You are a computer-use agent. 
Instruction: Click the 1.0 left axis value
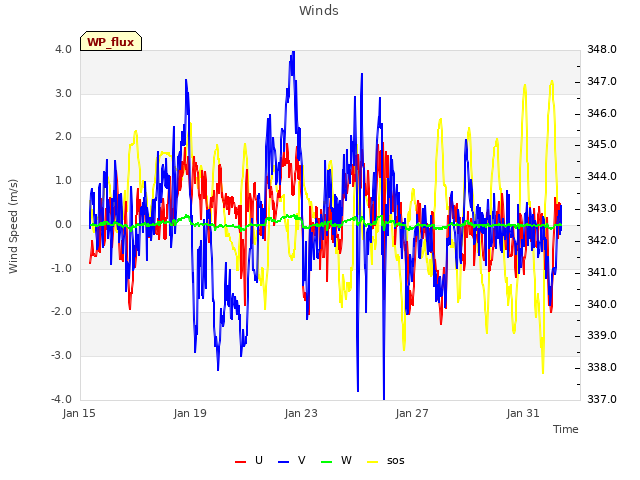pos(63,181)
